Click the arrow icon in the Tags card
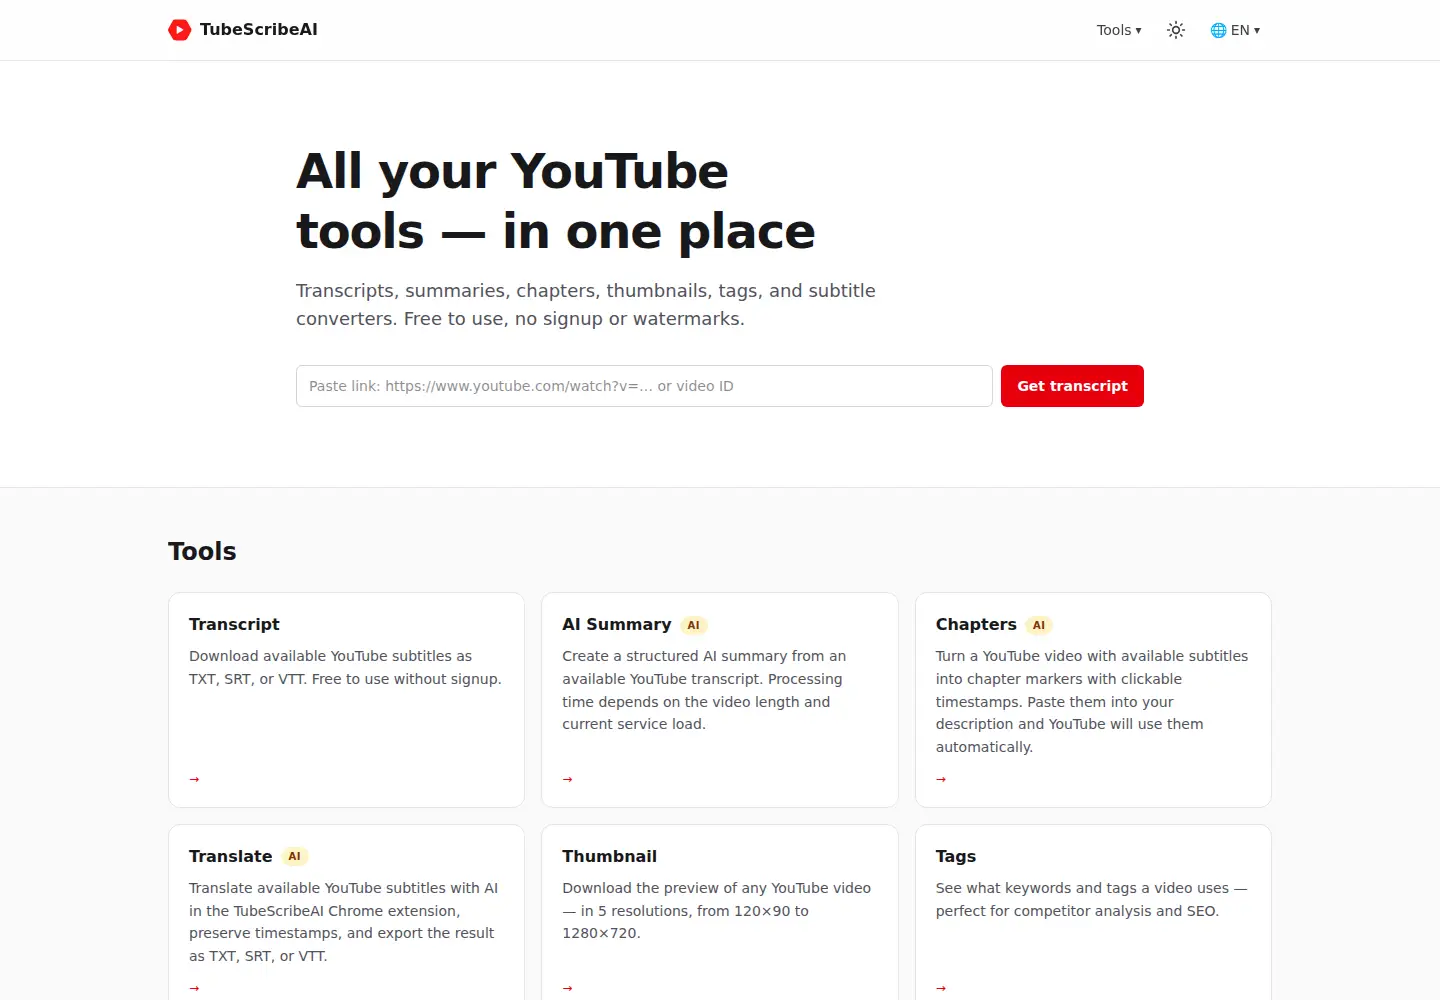Viewport: 1440px width, 1000px height. [x=941, y=988]
